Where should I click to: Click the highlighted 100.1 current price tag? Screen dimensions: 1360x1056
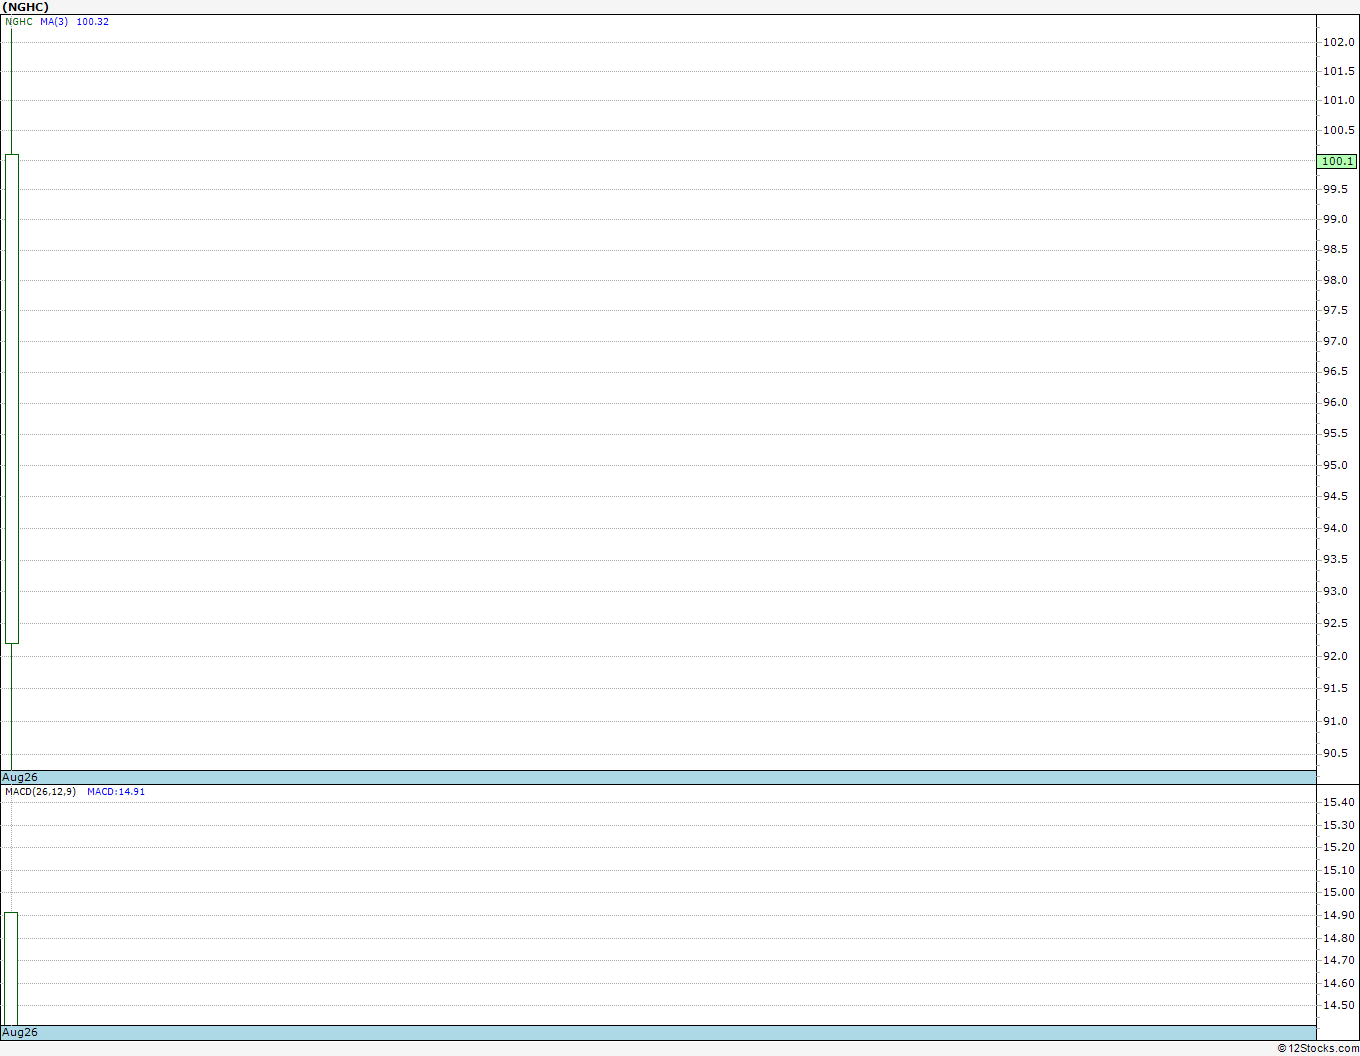[x=1337, y=161]
